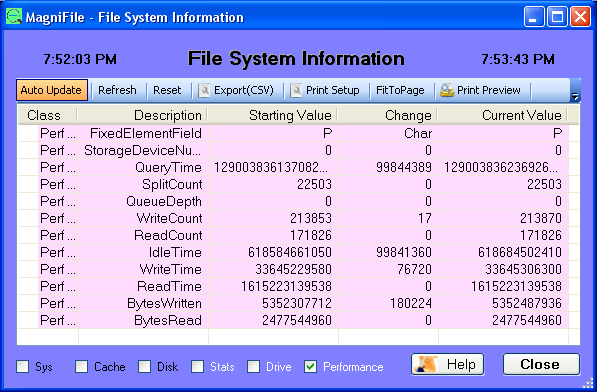Screen dimensions: 597x392
Task: Sort by the Class column header
Action: coord(47,115)
